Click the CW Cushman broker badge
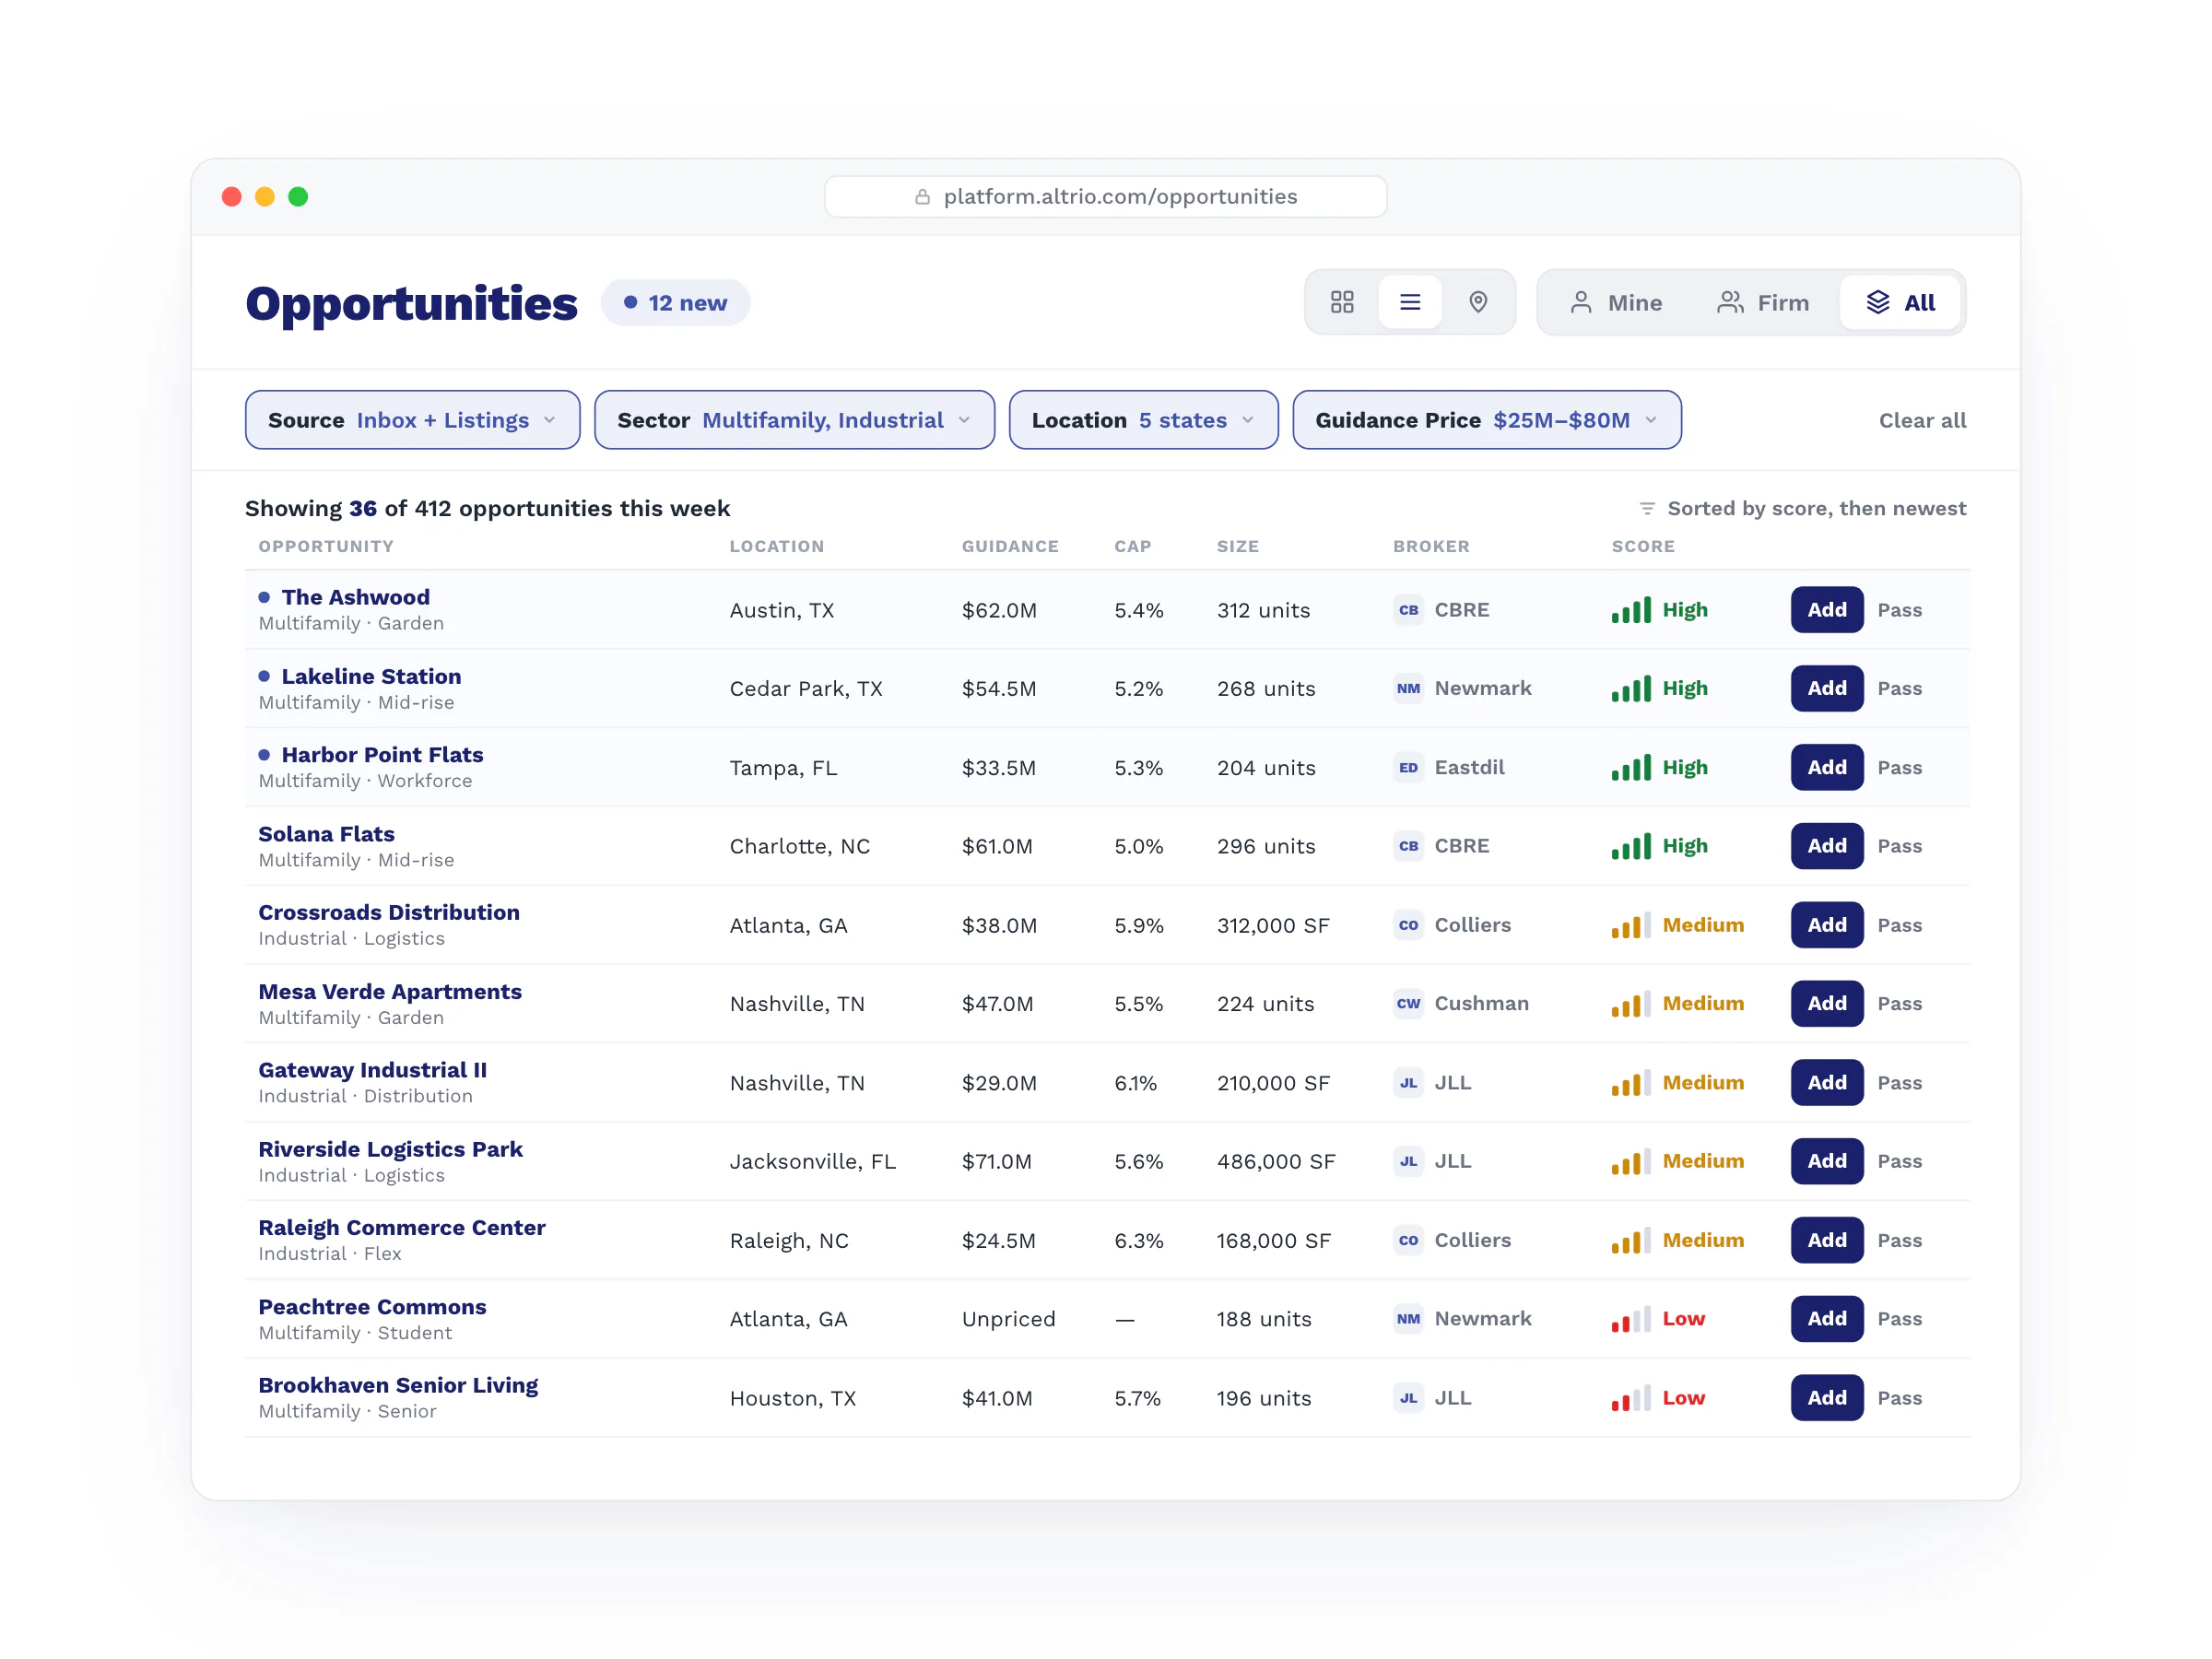 1408,1003
